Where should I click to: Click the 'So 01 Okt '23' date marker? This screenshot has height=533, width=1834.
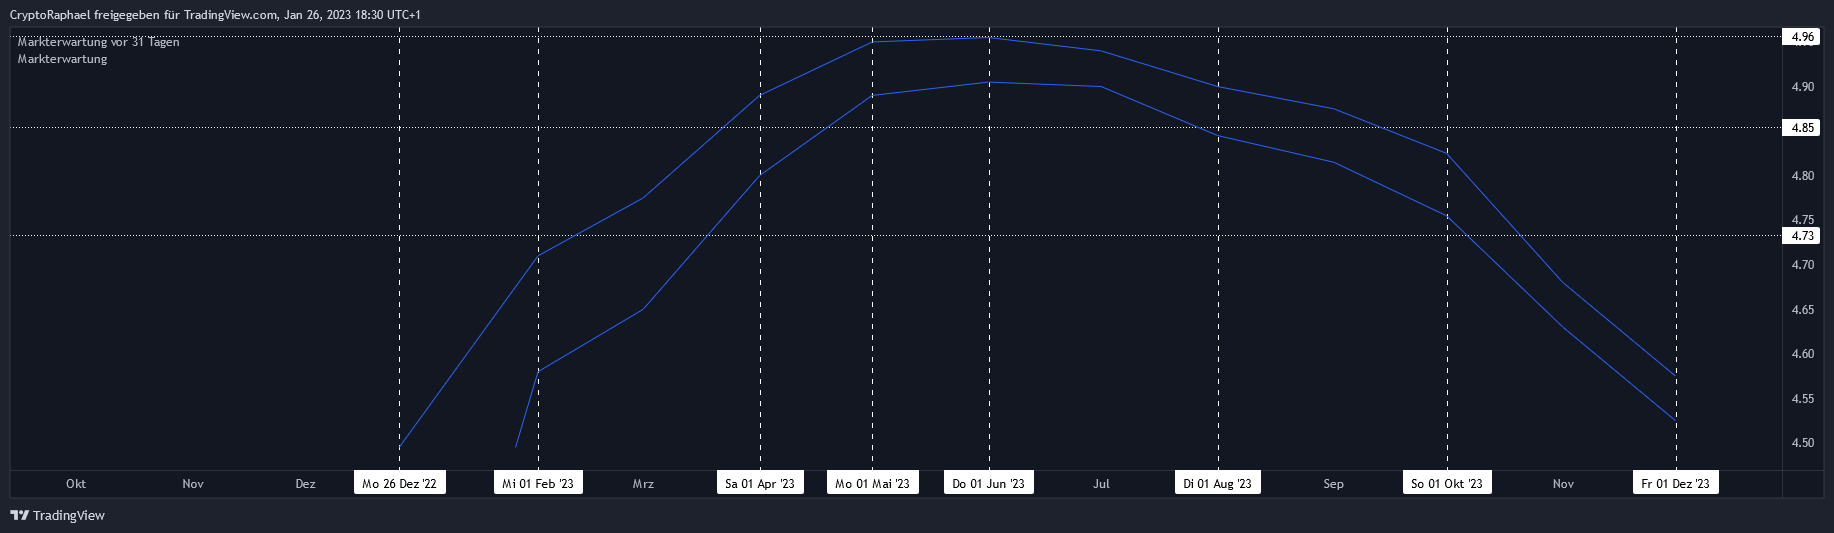tap(1447, 483)
